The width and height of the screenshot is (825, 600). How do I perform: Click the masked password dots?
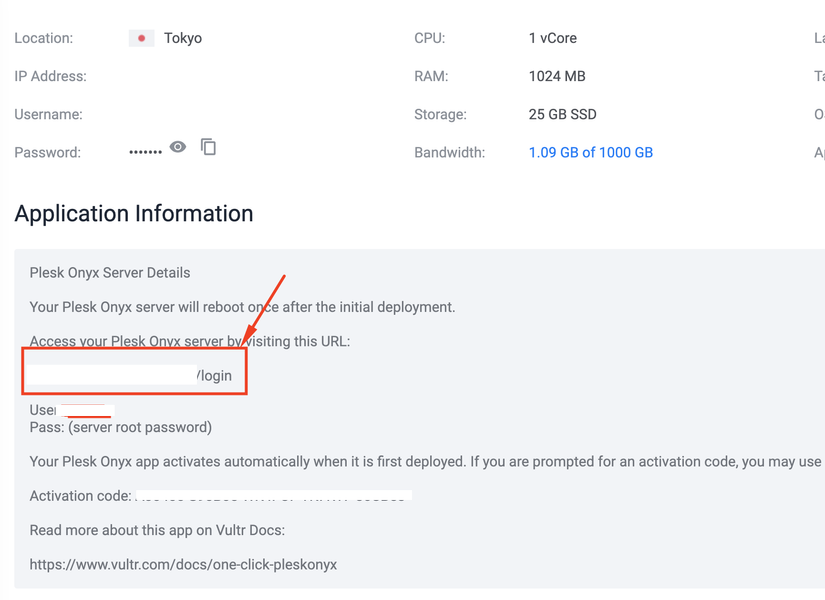pos(145,153)
